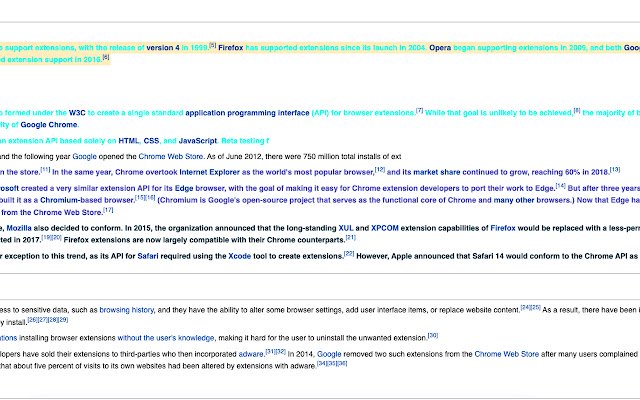Open citation [16] after "Chromium-based browser"
640x400 pixels.
point(150,198)
